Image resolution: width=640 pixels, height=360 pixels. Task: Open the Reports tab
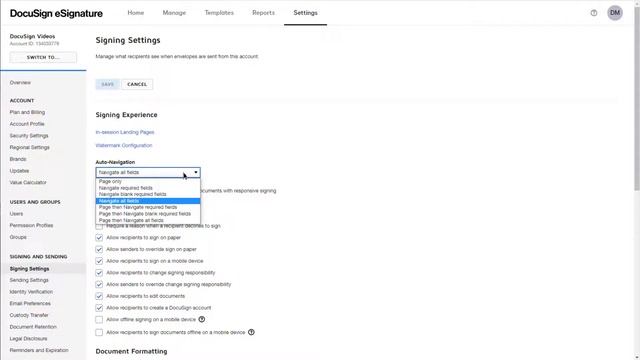pos(263,13)
